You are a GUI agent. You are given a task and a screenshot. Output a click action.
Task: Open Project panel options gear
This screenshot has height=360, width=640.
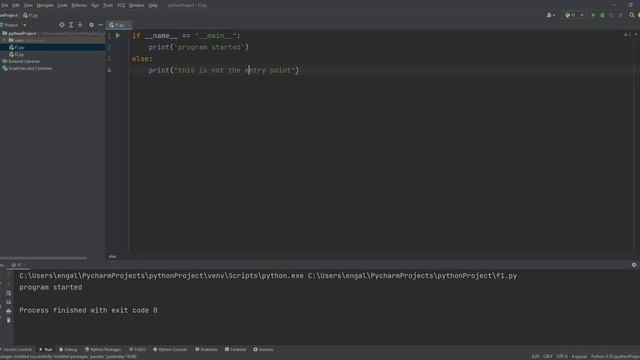pos(91,25)
